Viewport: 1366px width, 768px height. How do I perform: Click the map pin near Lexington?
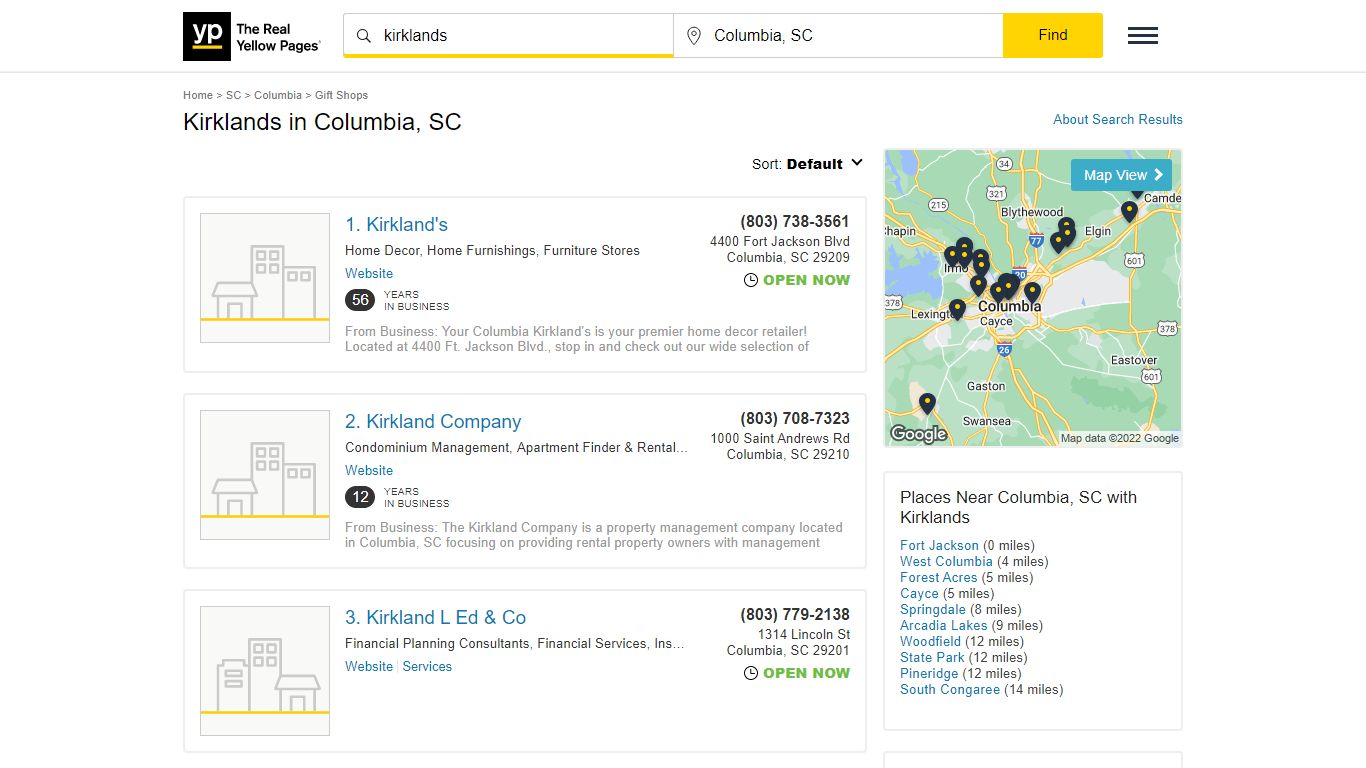click(957, 309)
